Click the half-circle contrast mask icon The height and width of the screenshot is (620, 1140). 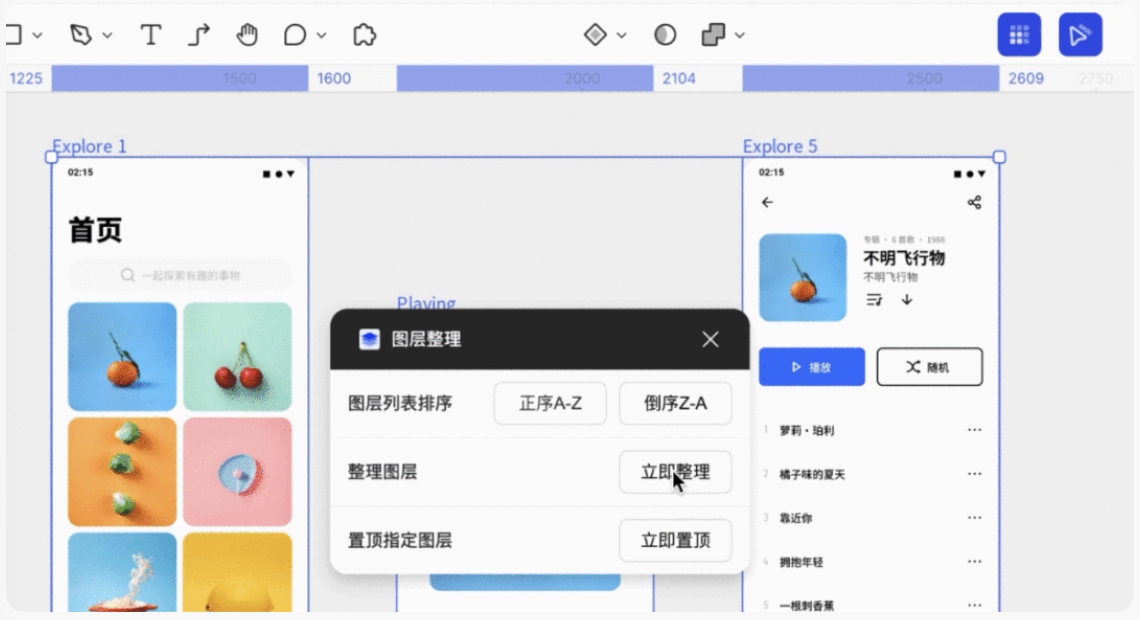665,35
